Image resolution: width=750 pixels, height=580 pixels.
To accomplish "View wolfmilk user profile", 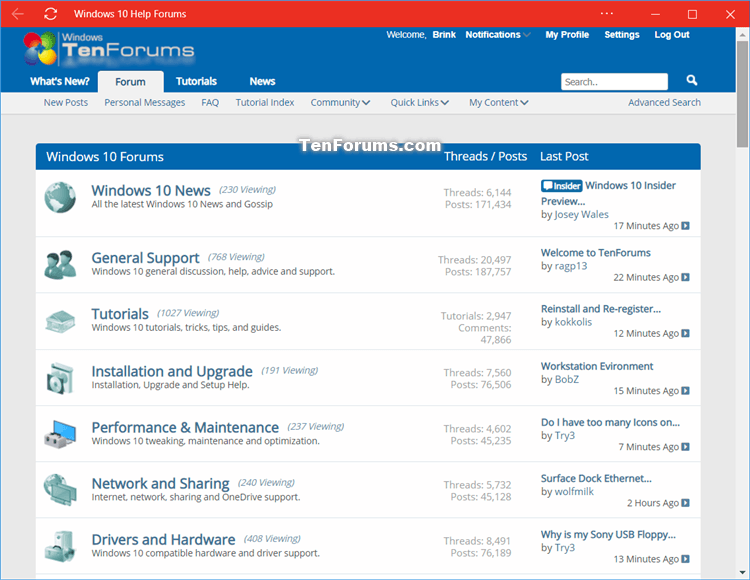I will pos(574,492).
